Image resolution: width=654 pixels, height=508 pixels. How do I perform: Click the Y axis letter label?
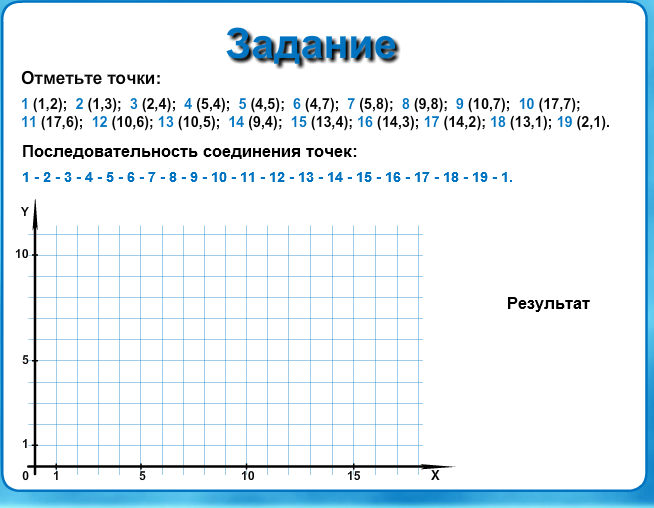pos(25,212)
